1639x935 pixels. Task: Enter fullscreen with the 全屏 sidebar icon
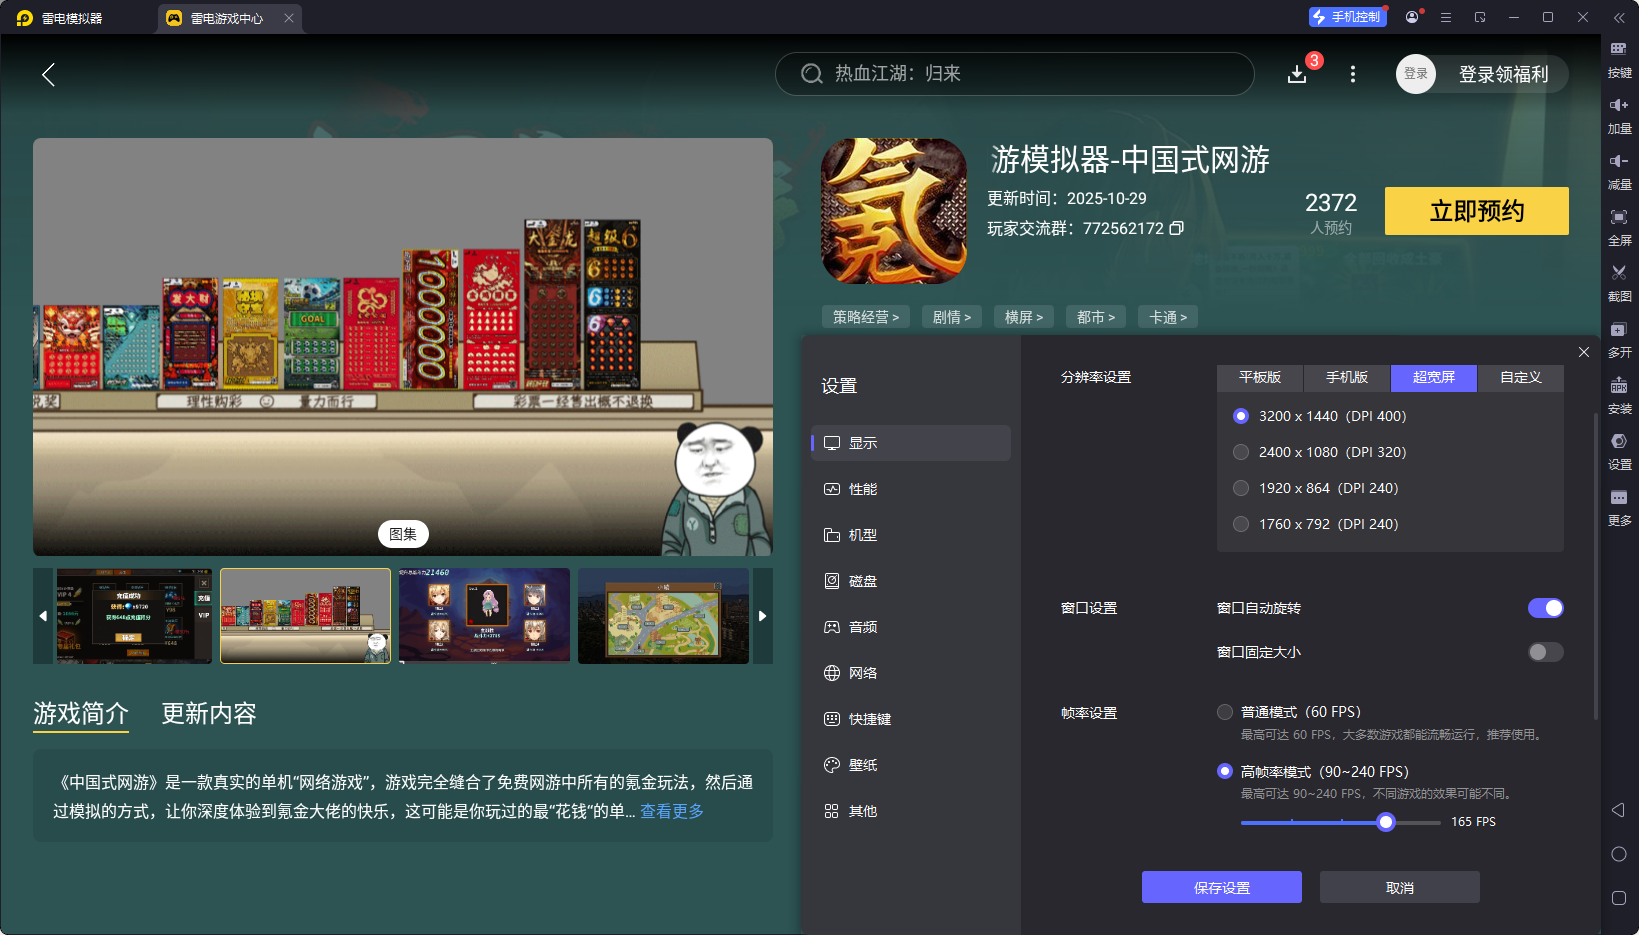pos(1620,227)
